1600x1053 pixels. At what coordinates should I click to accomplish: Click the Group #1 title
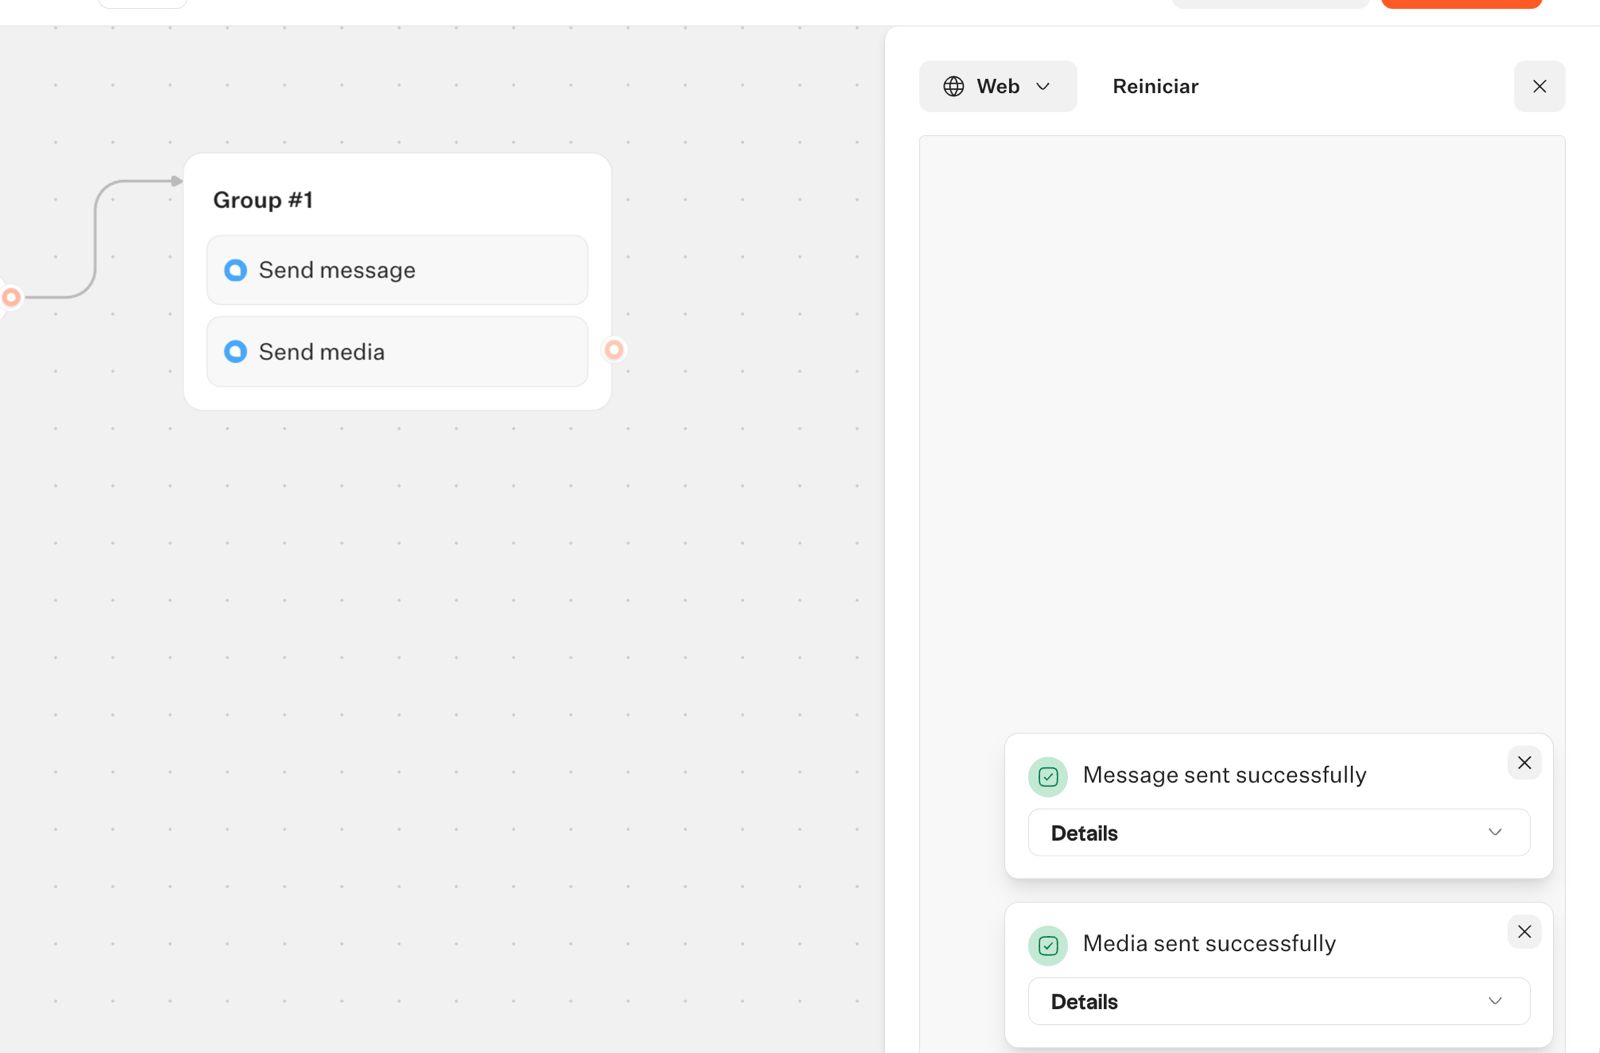point(263,200)
